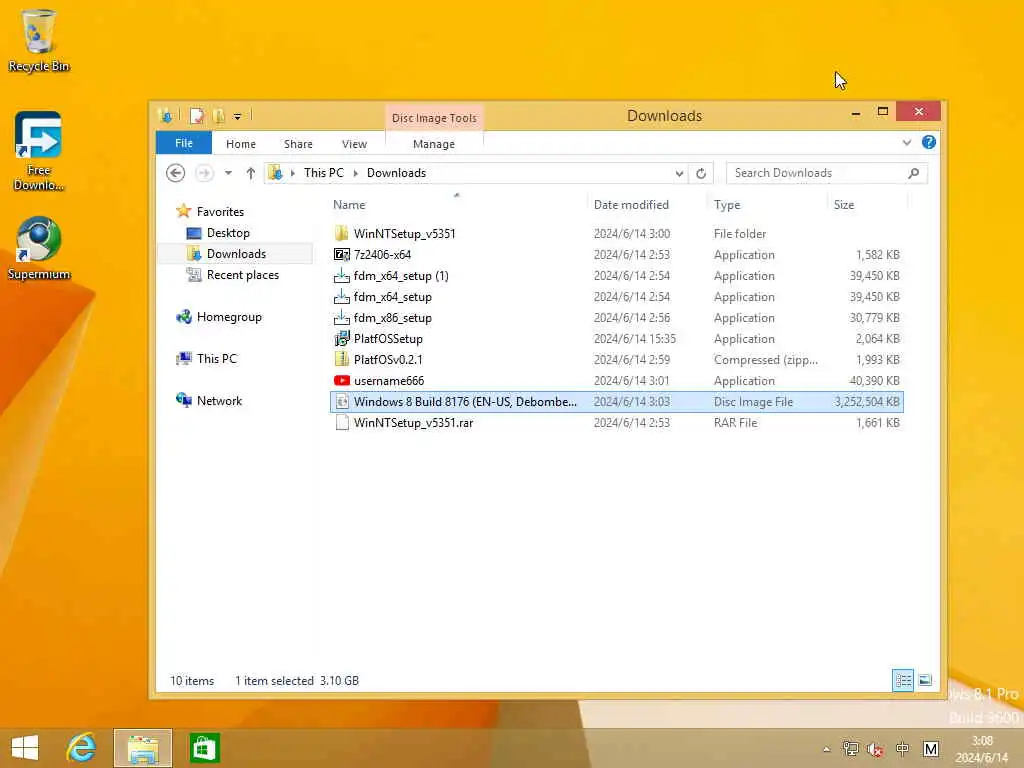Show hidden tray icons arrow
The image size is (1024, 768).
pos(827,749)
